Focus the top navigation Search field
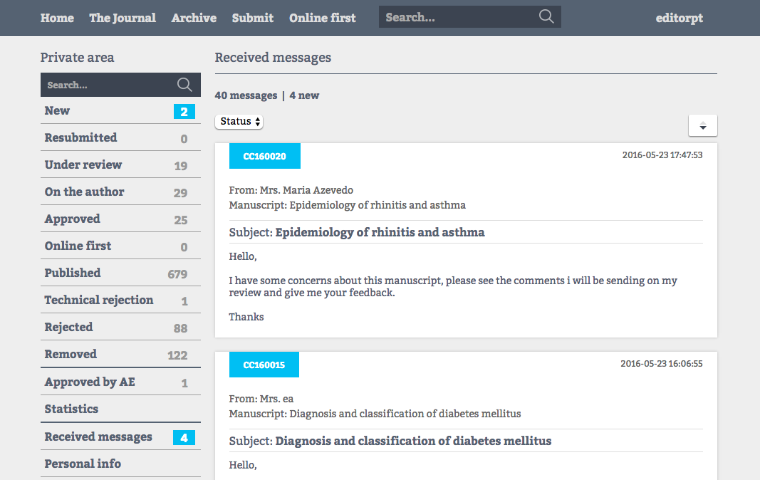Screen dimensions: 760x480 [458, 17]
